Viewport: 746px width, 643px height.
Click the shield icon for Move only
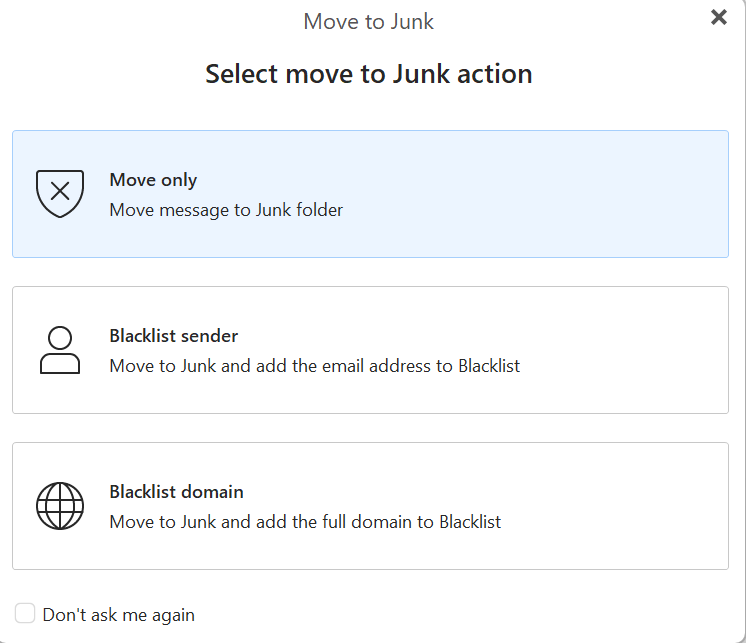coord(60,193)
